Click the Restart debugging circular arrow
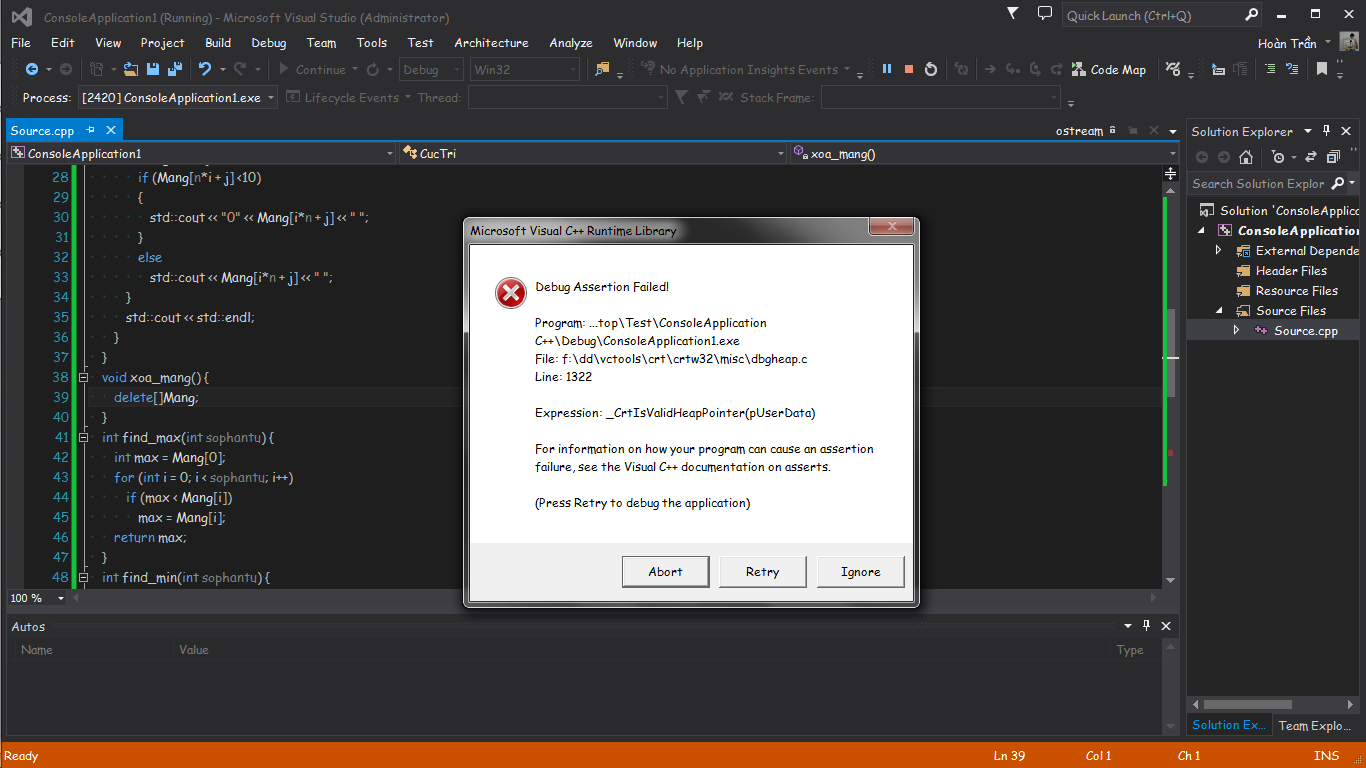Image resolution: width=1366 pixels, height=768 pixels. coord(931,69)
